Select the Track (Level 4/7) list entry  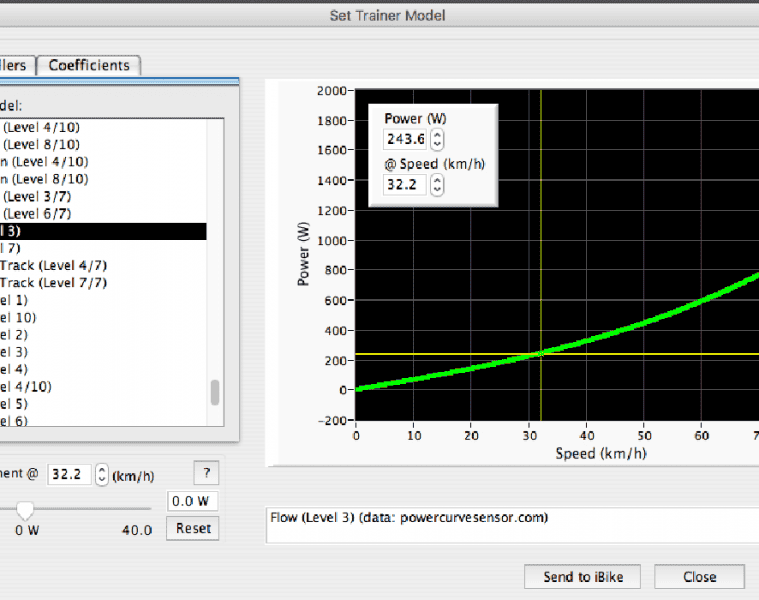pos(53,266)
